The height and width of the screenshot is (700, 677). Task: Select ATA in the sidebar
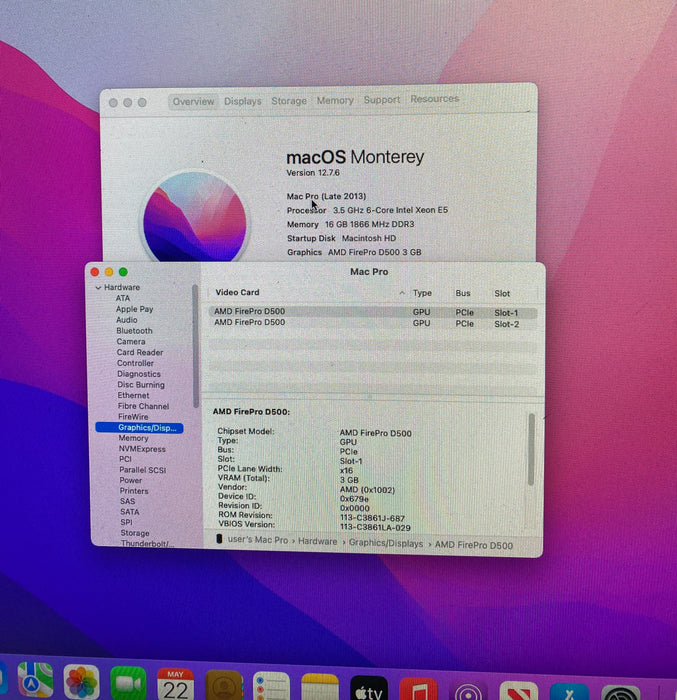click(123, 298)
